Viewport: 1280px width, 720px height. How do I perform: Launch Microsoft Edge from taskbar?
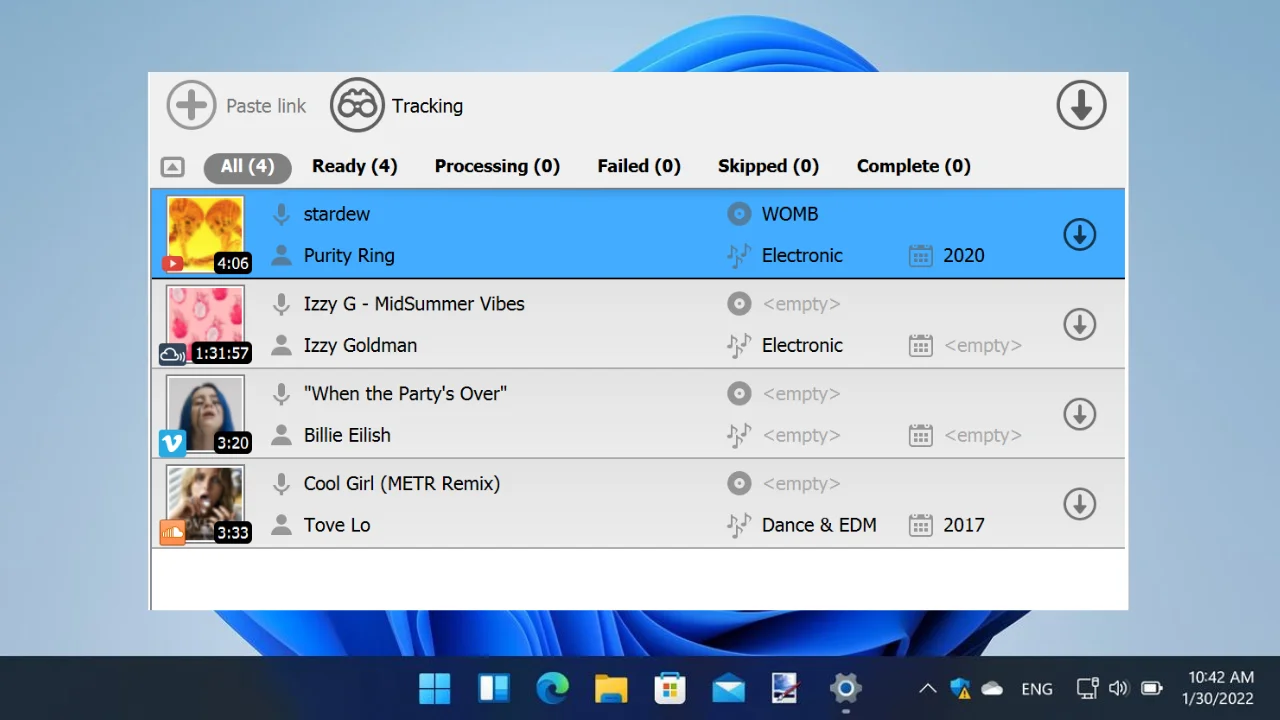pyautogui.click(x=552, y=688)
